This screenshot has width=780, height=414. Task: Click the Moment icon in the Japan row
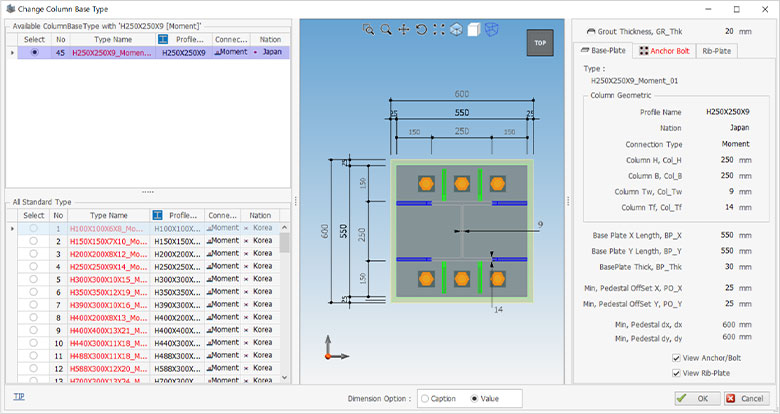(x=217, y=52)
